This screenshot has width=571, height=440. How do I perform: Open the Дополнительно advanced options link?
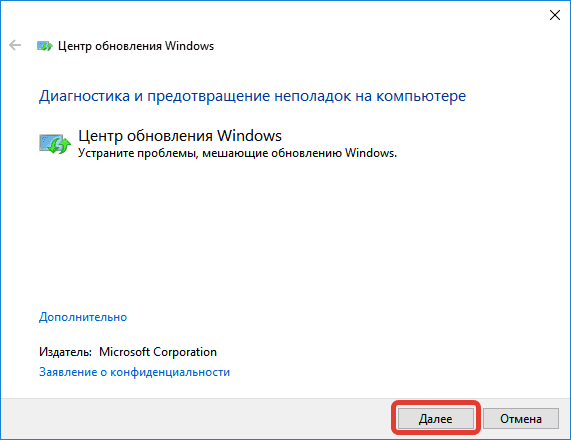coord(83,317)
